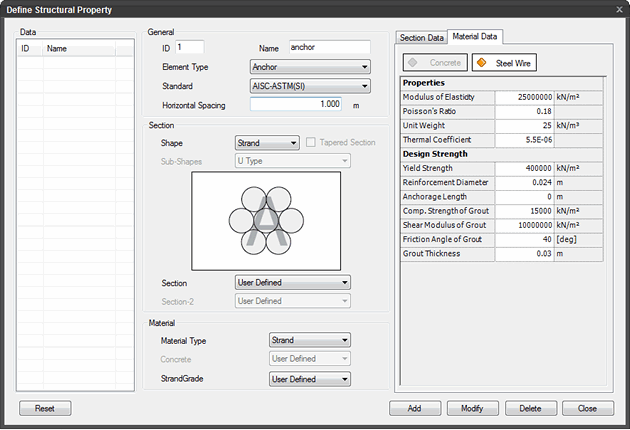Screen dimensions: 630x430
Task: Click the Name field containing anchor
Action: tap(329, 47)
